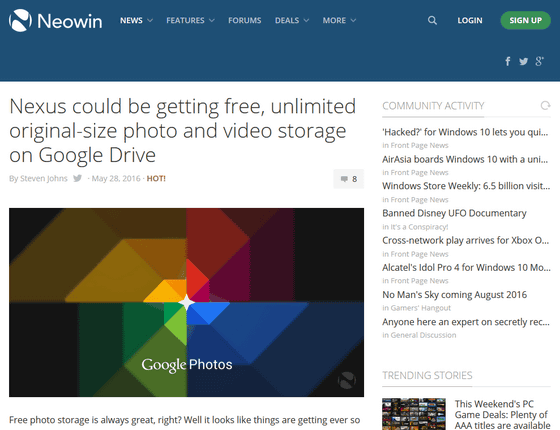Refresh the Community Activity list

(545, 106)
